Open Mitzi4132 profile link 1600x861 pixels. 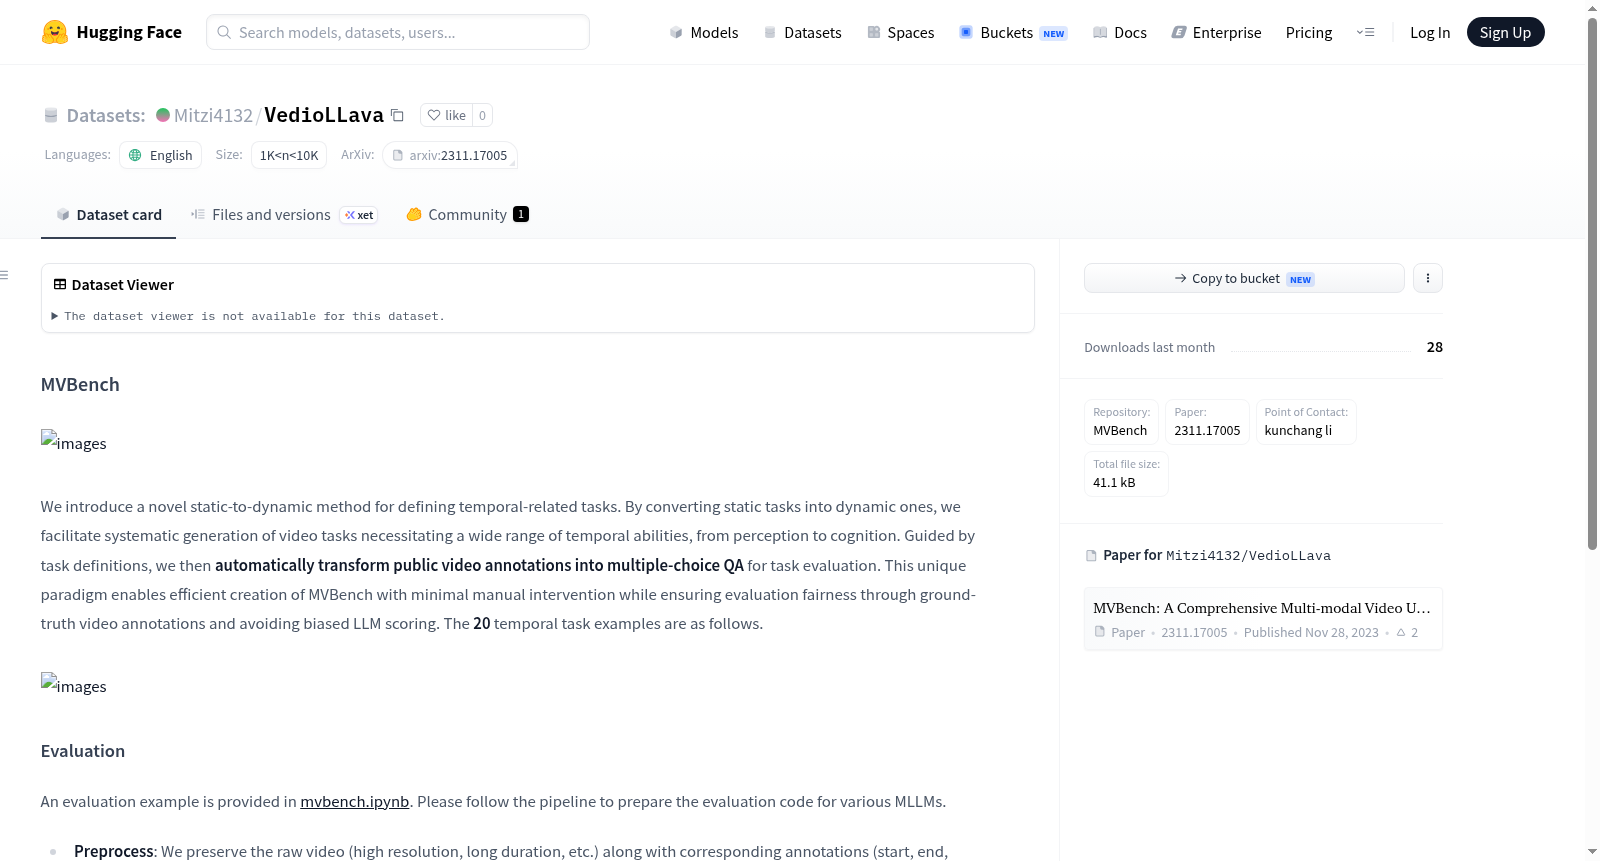click(213, 115)
